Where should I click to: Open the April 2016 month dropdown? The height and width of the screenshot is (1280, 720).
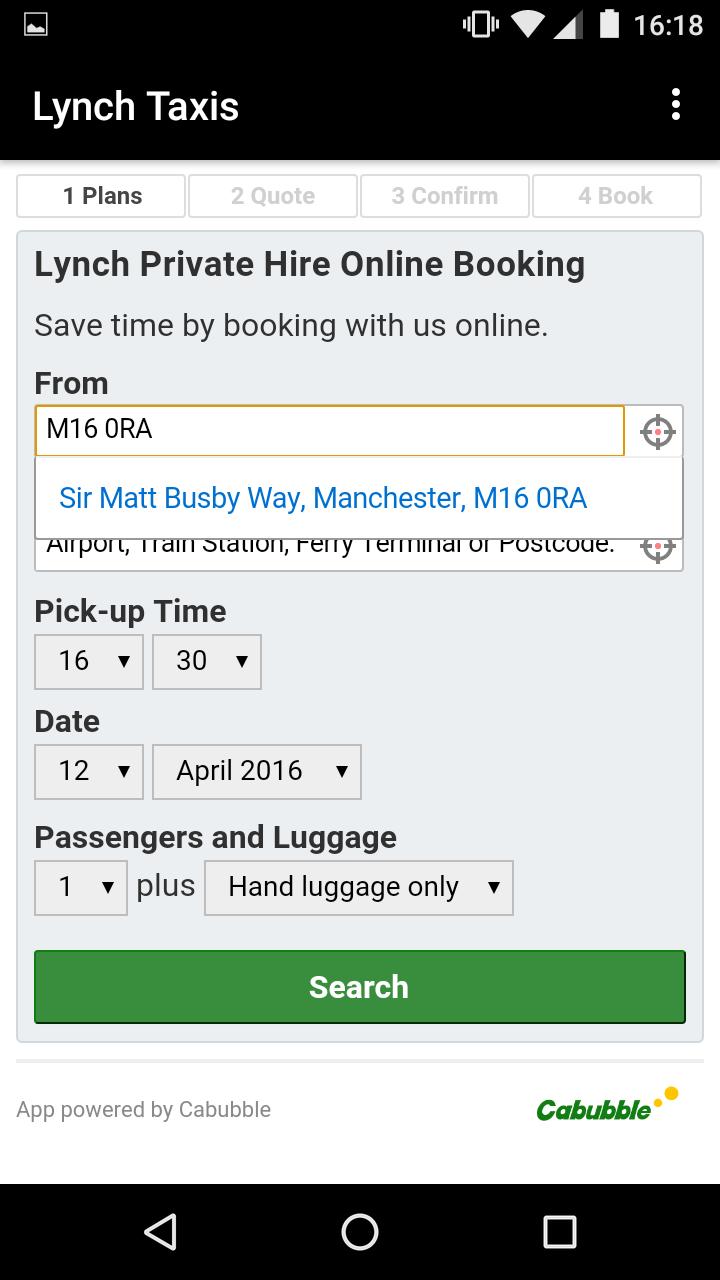(x=257, y=771)
